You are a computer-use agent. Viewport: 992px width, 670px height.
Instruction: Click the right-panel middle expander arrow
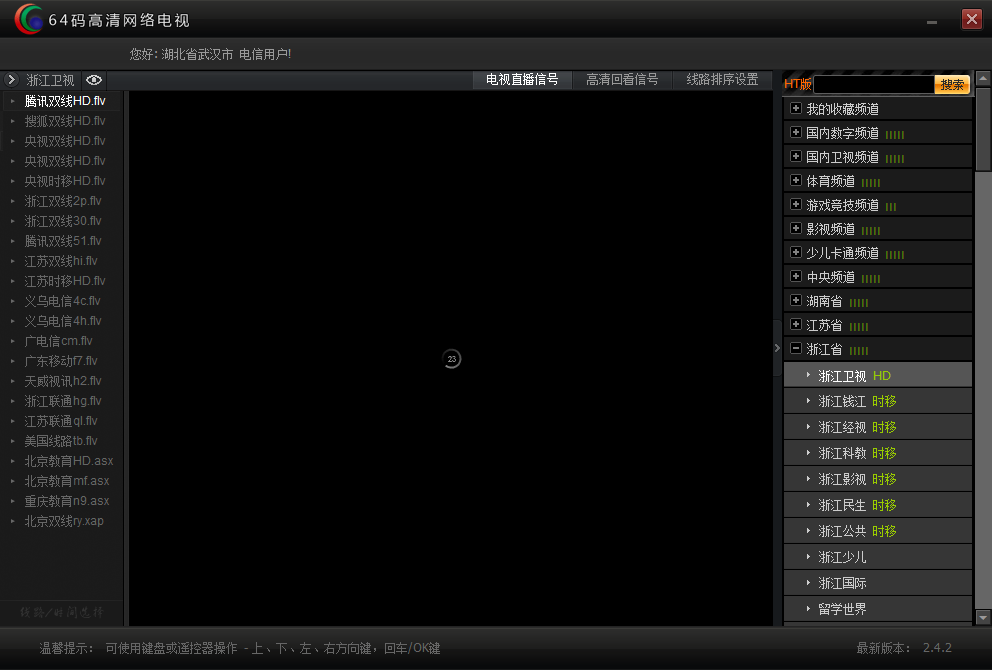pos(777,349)
